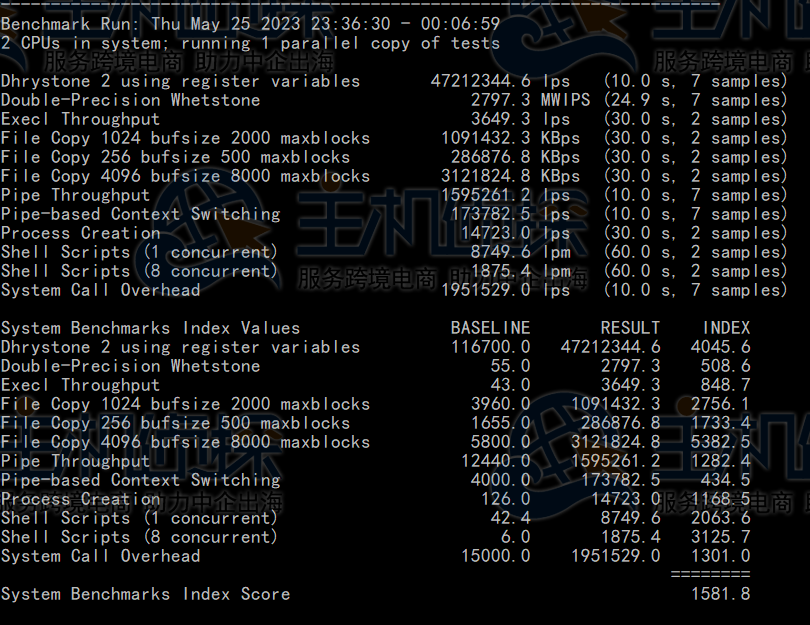Click the INDEX column header

pos(725,328)
